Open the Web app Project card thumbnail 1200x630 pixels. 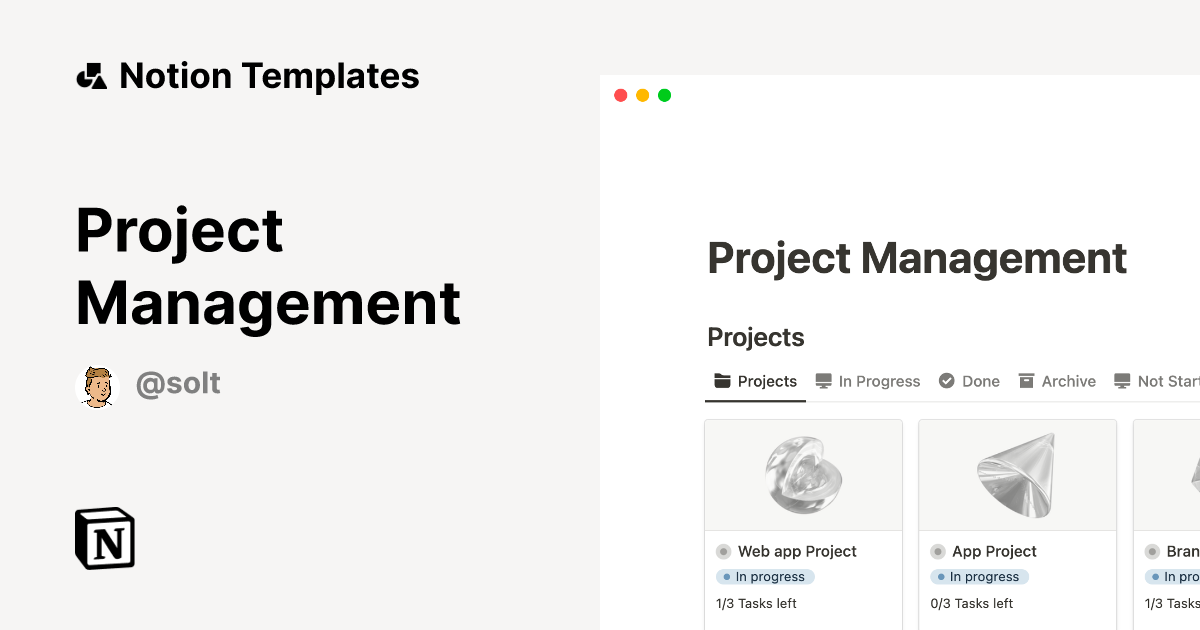[x=804, y=474]
